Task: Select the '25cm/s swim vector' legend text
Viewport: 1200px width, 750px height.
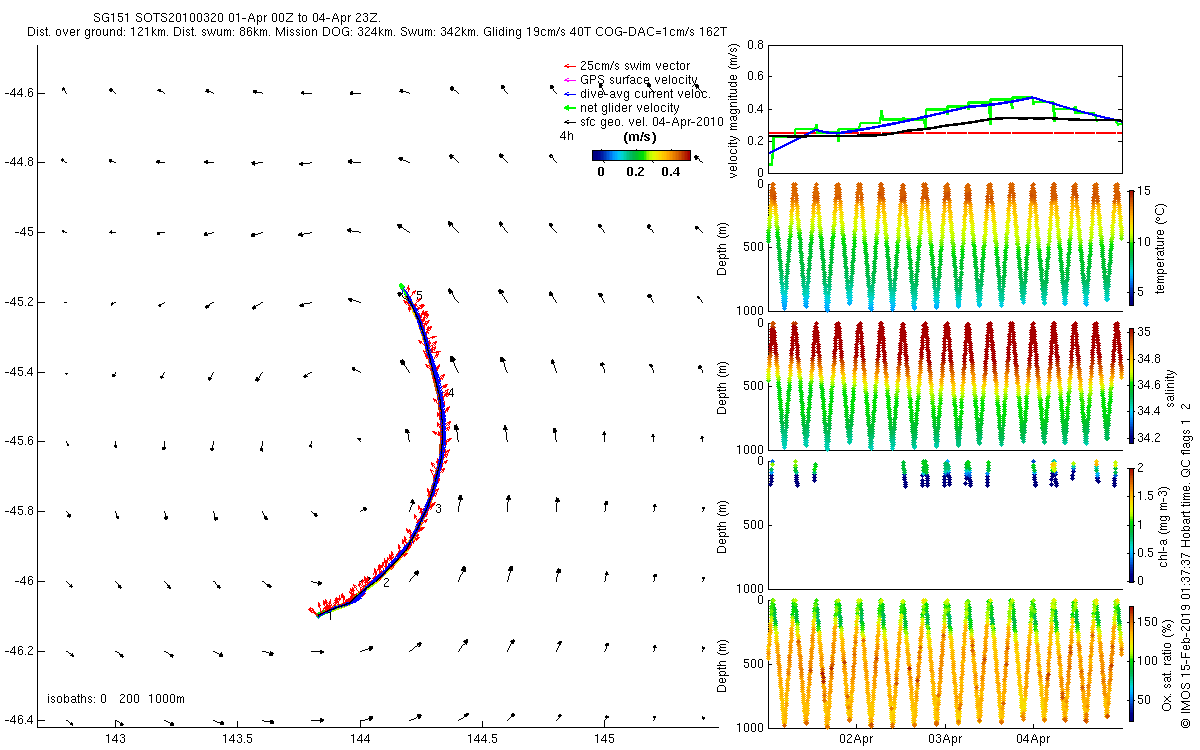Action: [635, 66]
